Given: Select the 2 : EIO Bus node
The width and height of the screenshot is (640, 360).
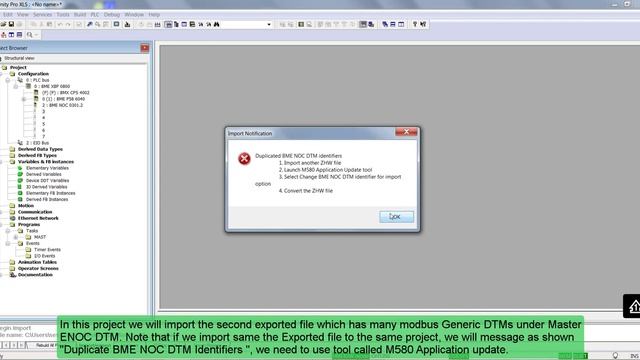Looking at the screenshot, I should tap(37, 143).
